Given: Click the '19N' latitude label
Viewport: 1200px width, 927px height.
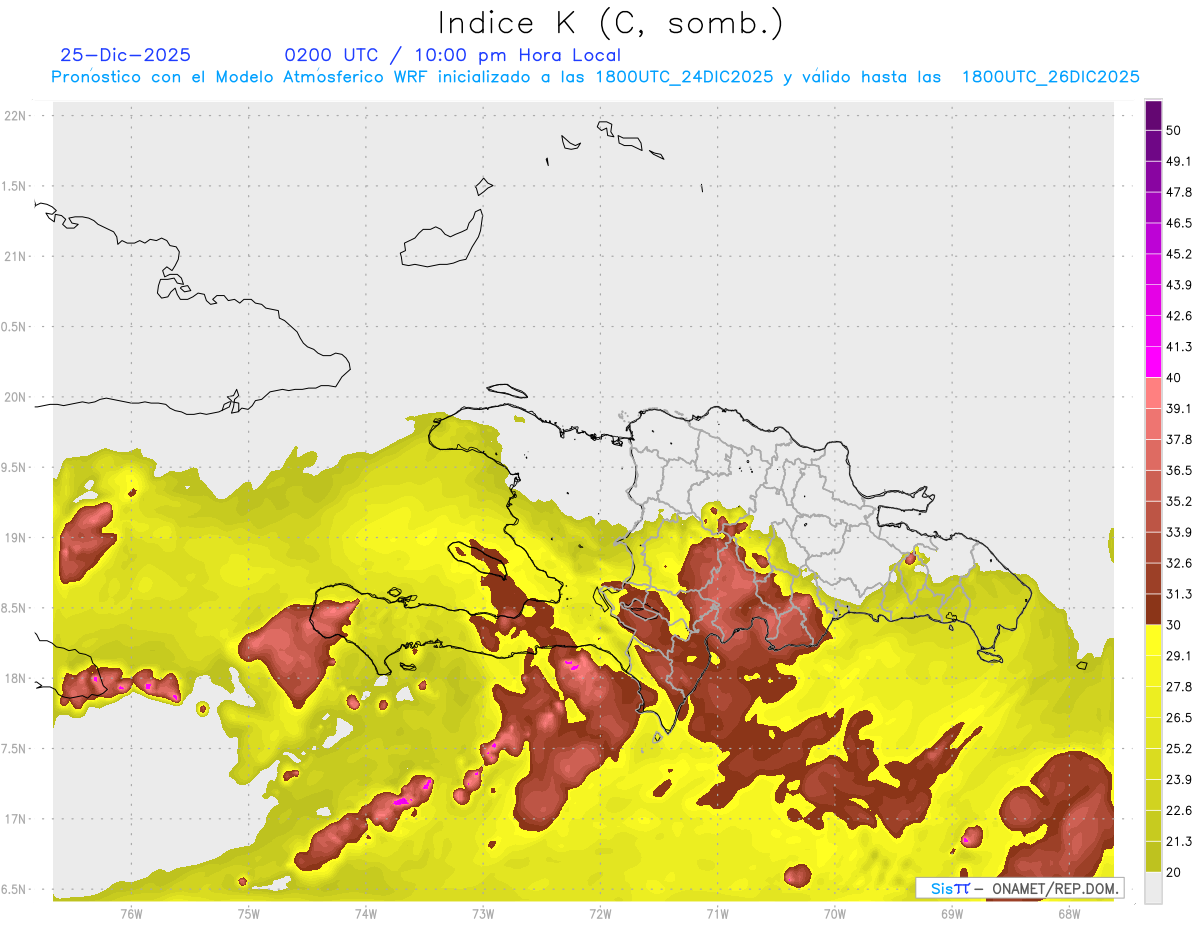Looking at the screenshot, I should [15, 538].
